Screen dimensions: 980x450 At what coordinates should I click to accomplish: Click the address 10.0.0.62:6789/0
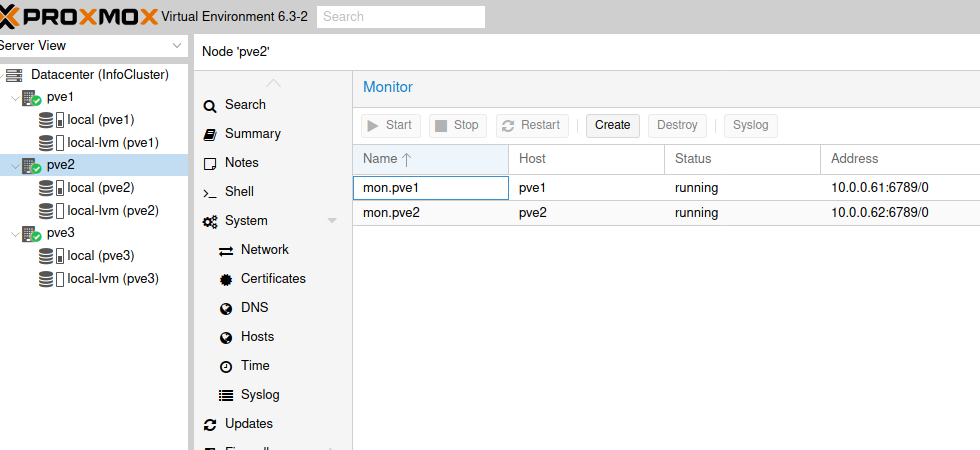point(879,212)
